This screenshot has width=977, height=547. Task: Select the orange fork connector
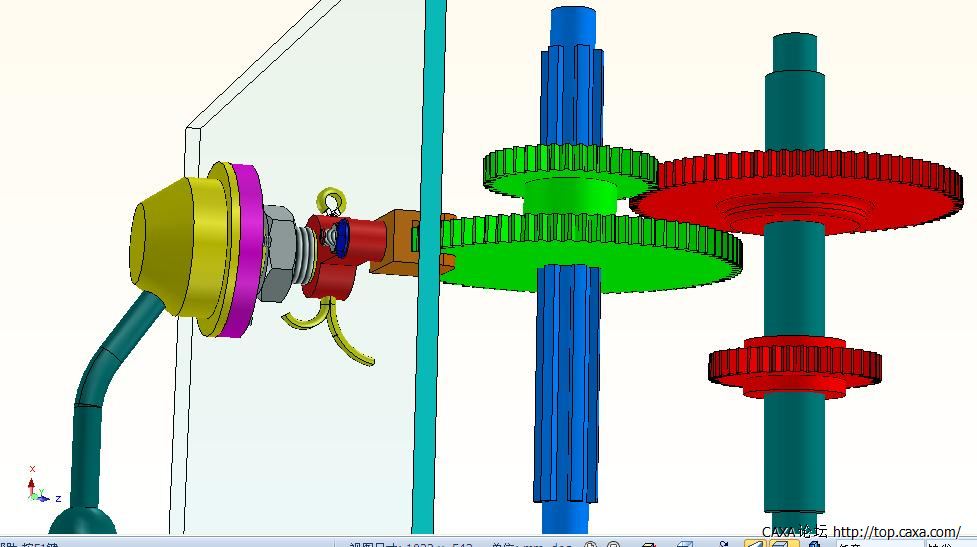(400, 243)
